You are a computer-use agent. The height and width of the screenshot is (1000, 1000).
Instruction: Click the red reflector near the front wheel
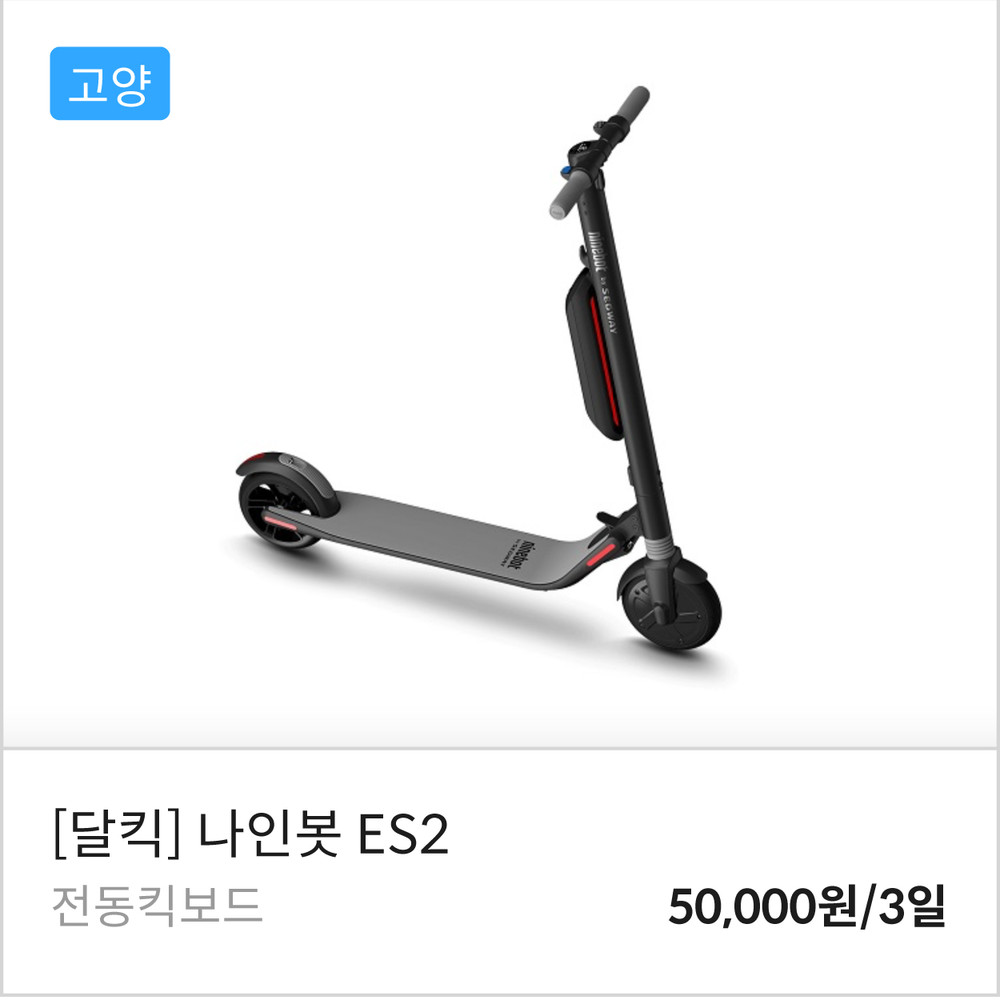click(601, 554)
